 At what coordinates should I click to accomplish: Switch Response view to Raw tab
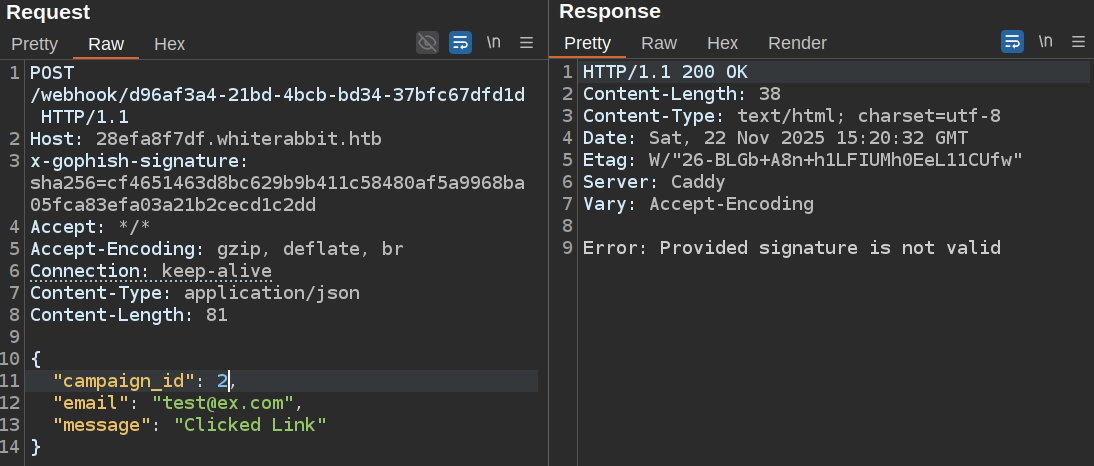(x=659, y=43)
